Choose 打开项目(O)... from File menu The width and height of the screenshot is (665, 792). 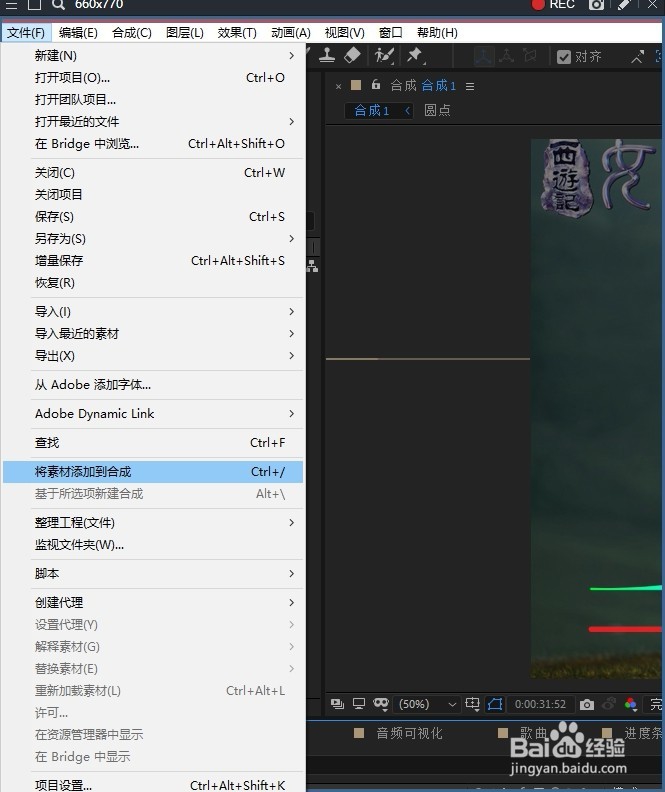click(152, 78)
